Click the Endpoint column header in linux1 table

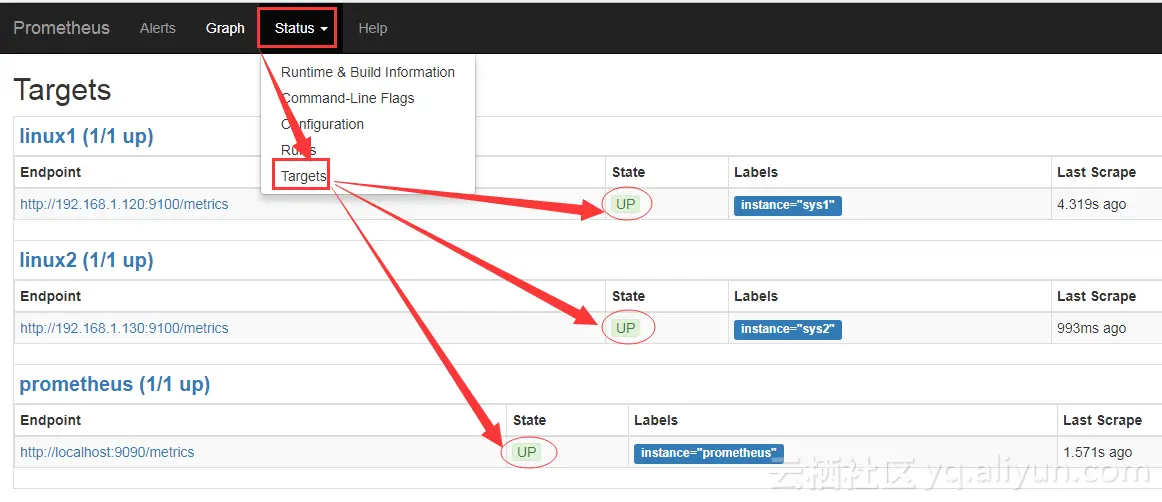coord(50,172)
